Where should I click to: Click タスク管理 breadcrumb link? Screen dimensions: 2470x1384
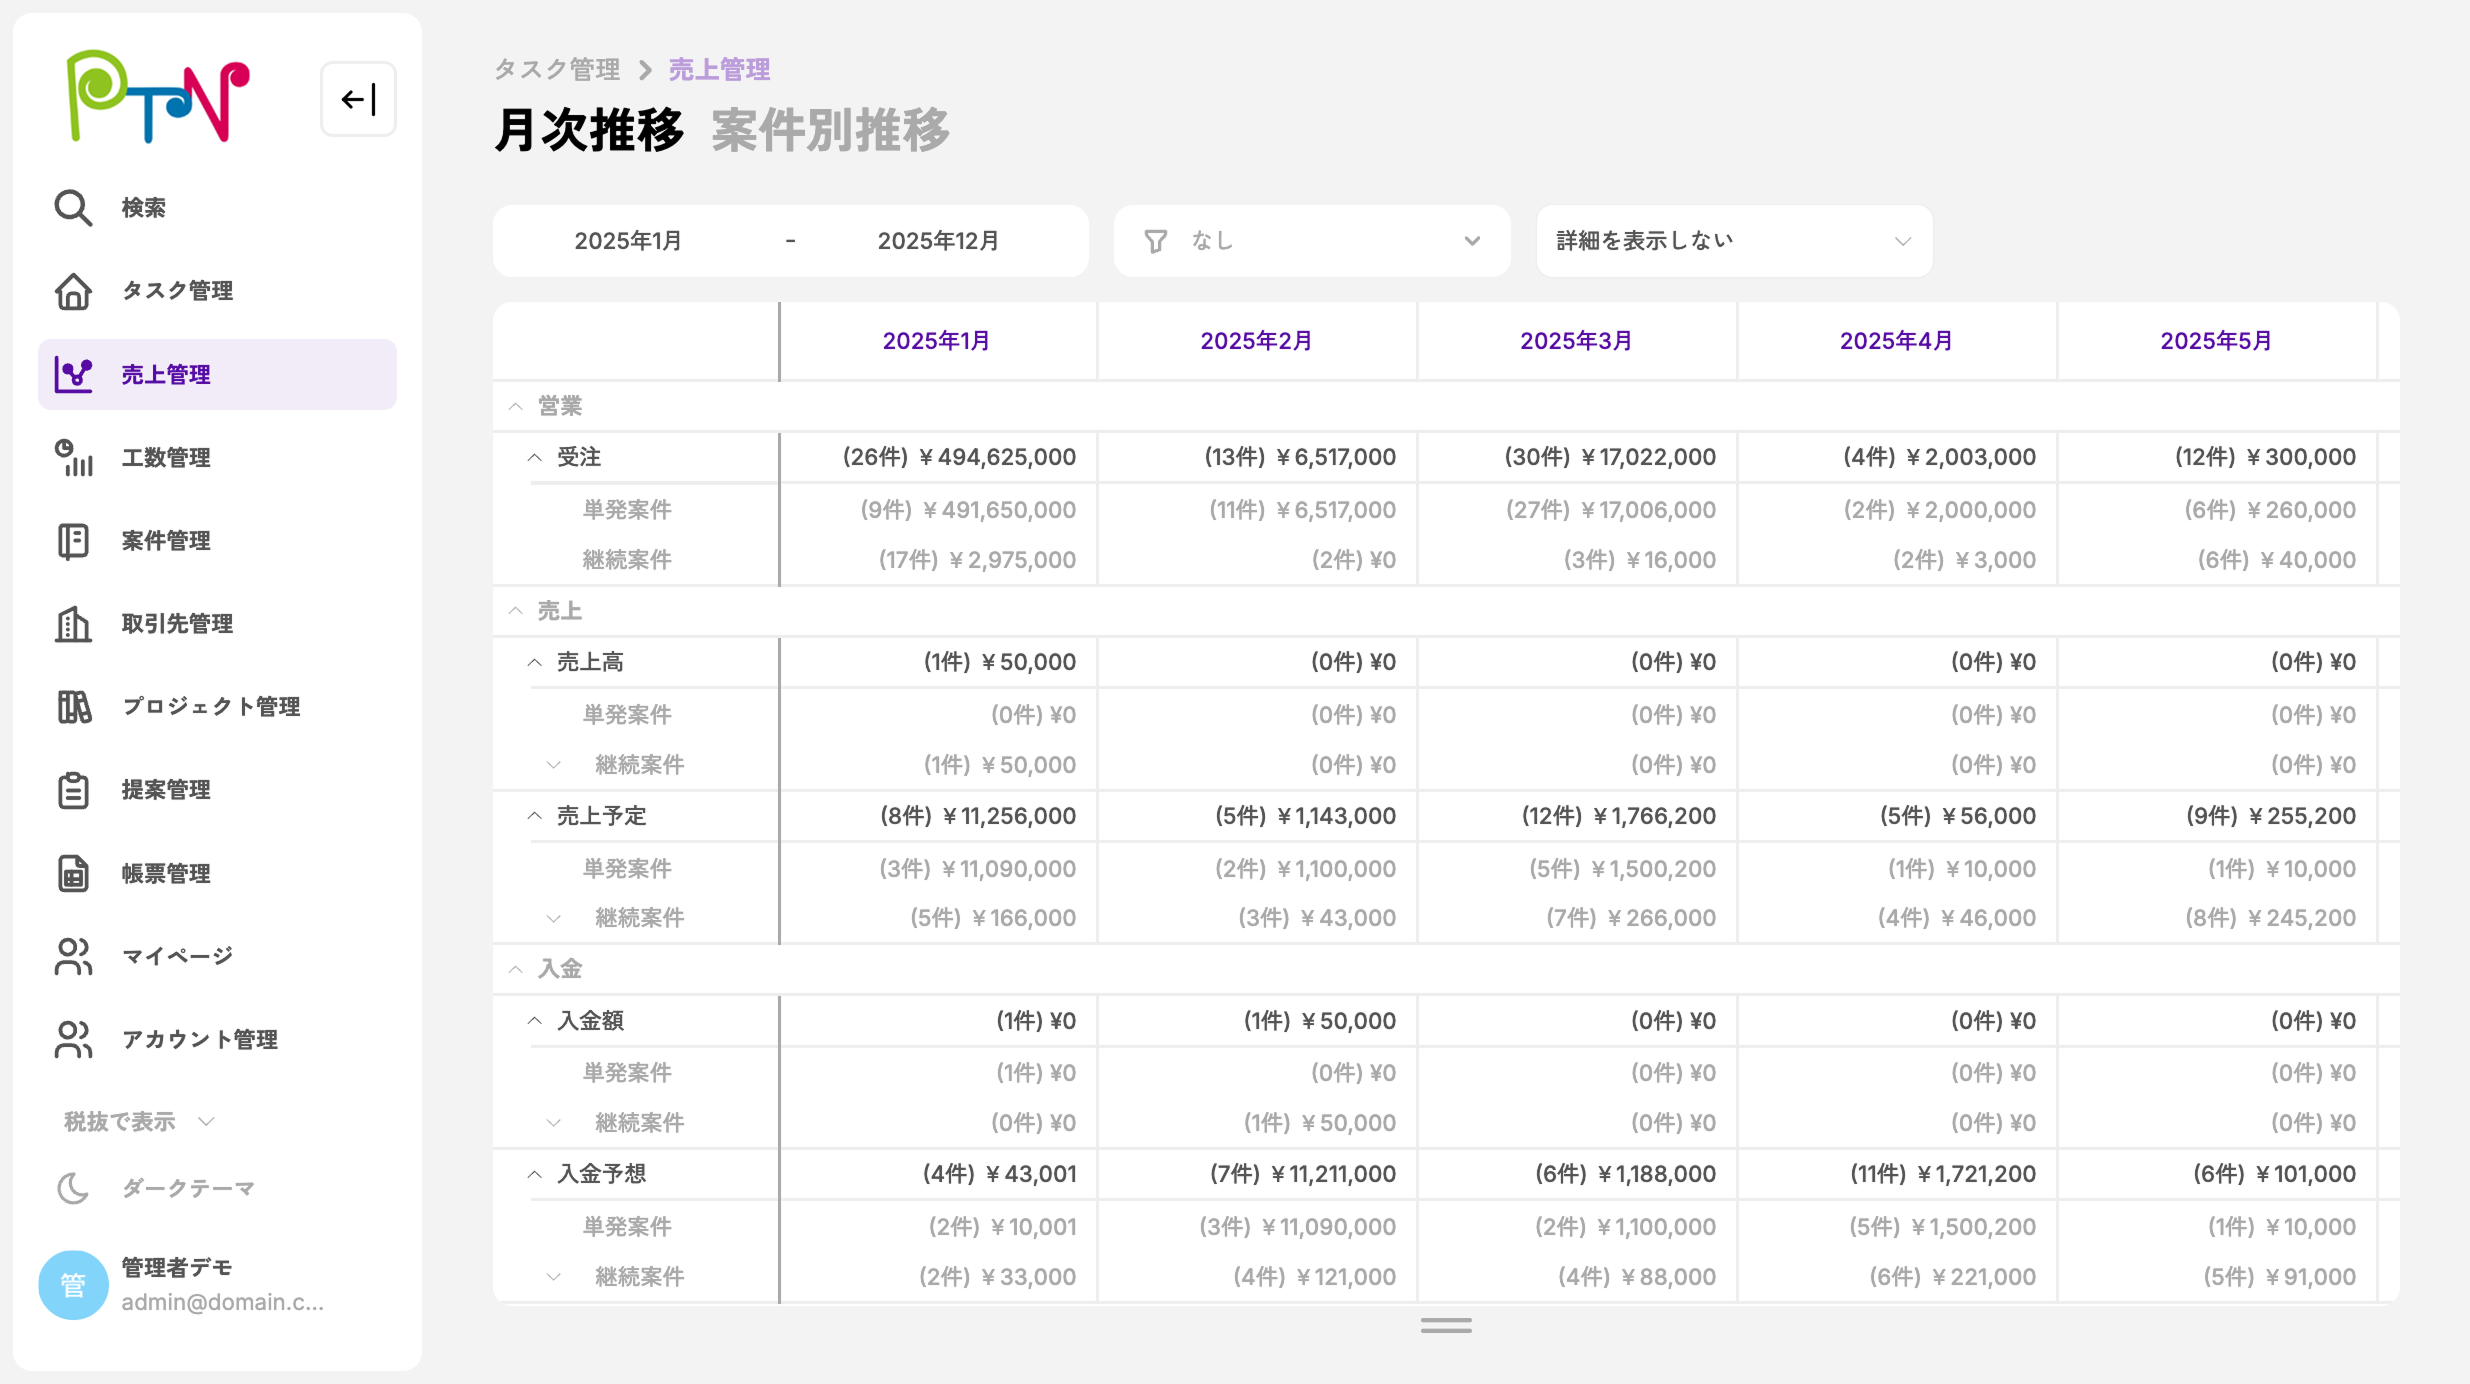(x=557, y=70)
